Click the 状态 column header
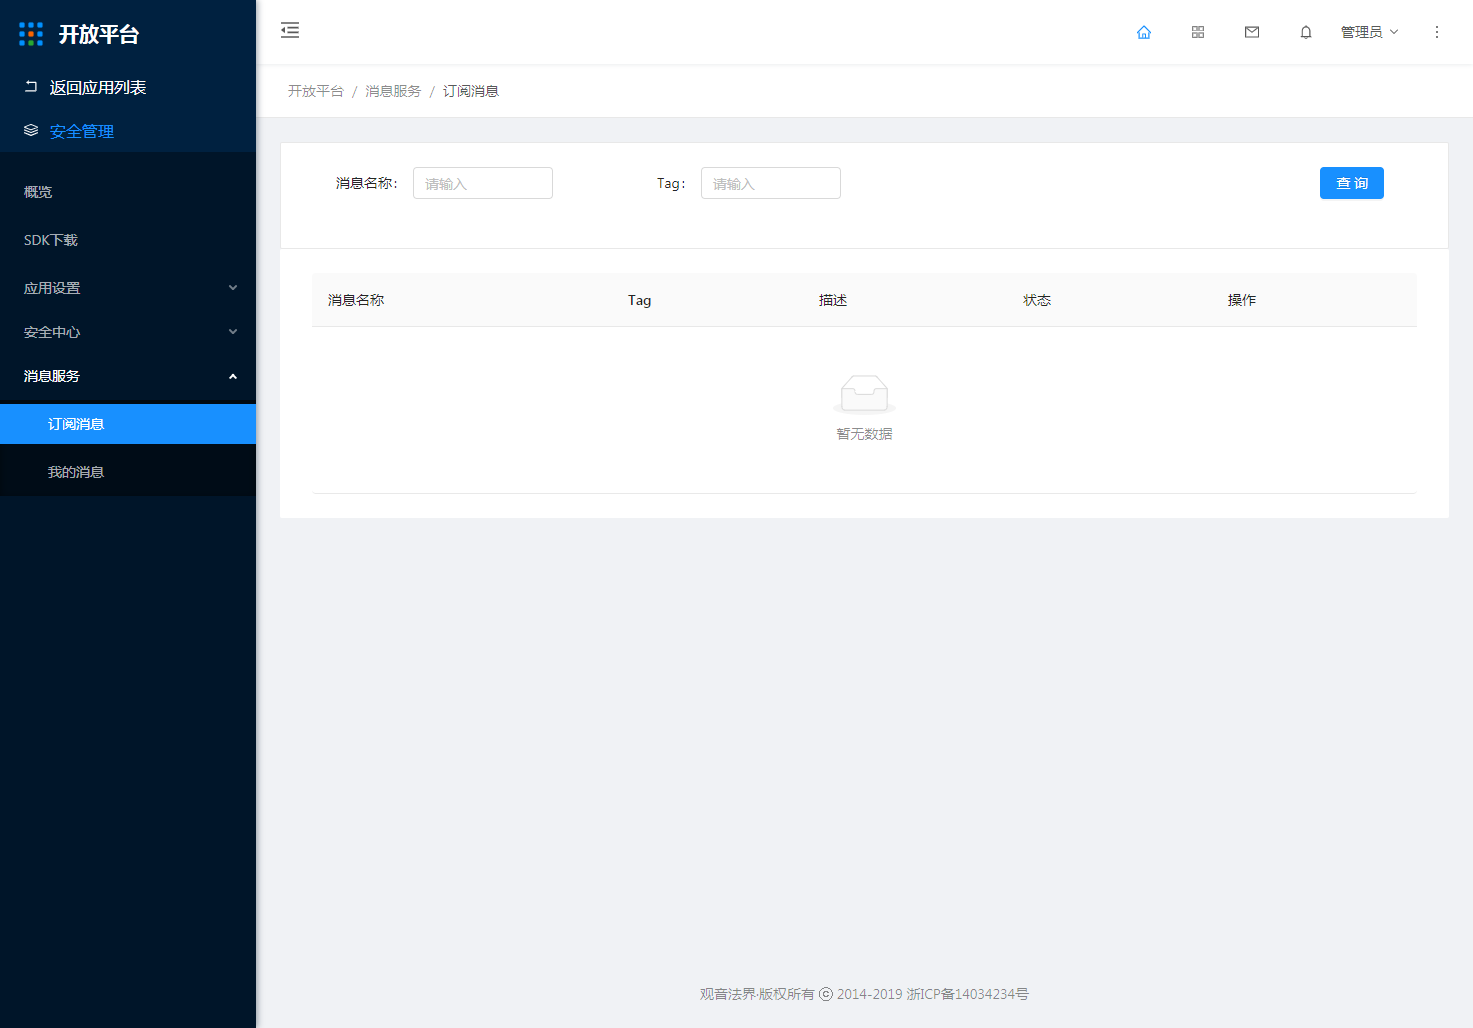This screenshot has height=1028, width=1473. pos(1037,300)
